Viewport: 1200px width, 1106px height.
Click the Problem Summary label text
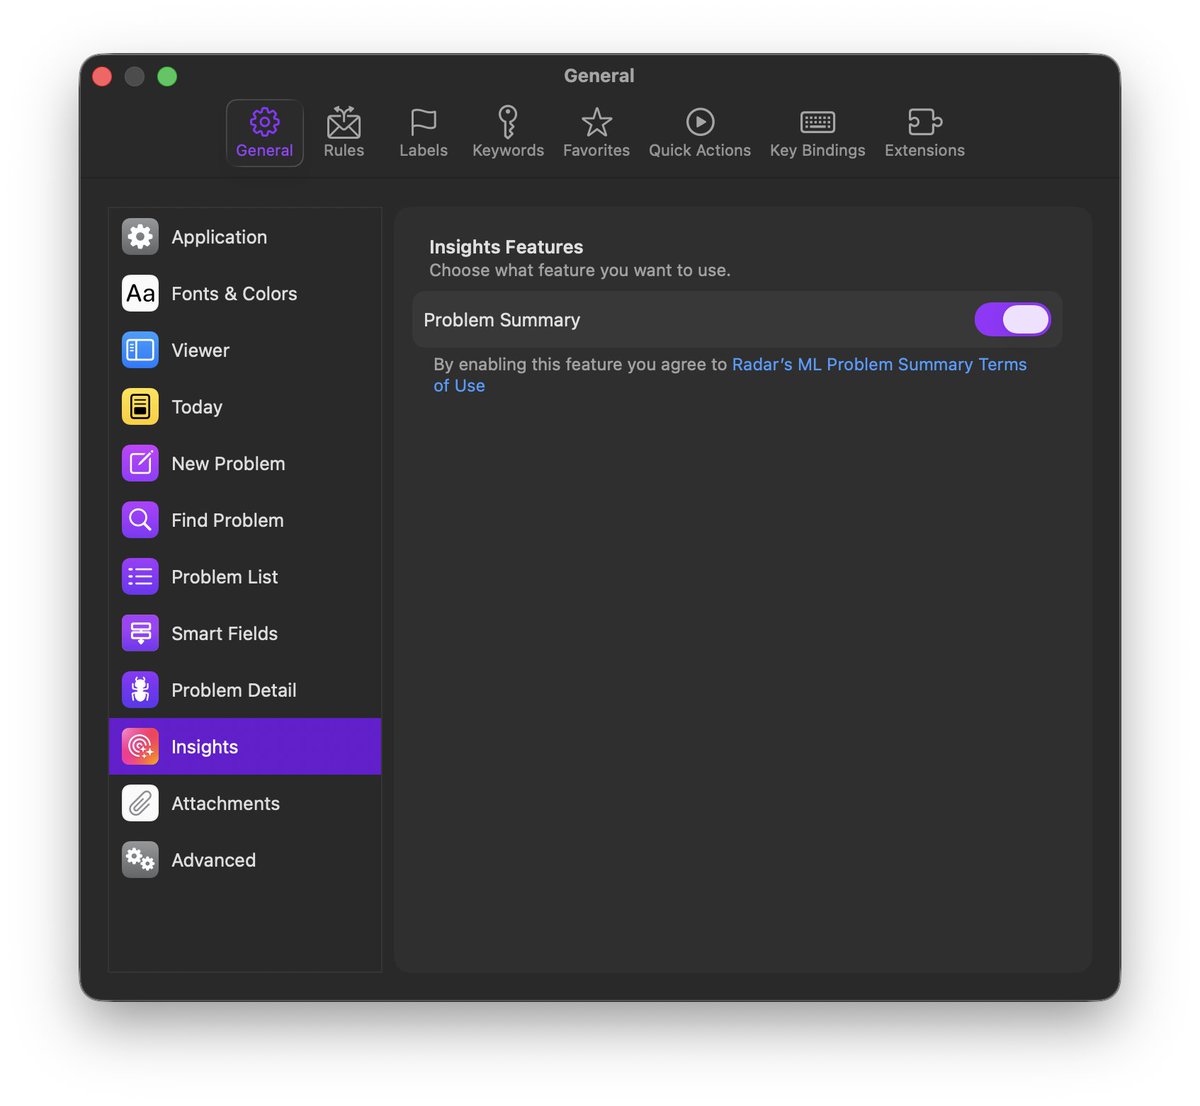502,320
